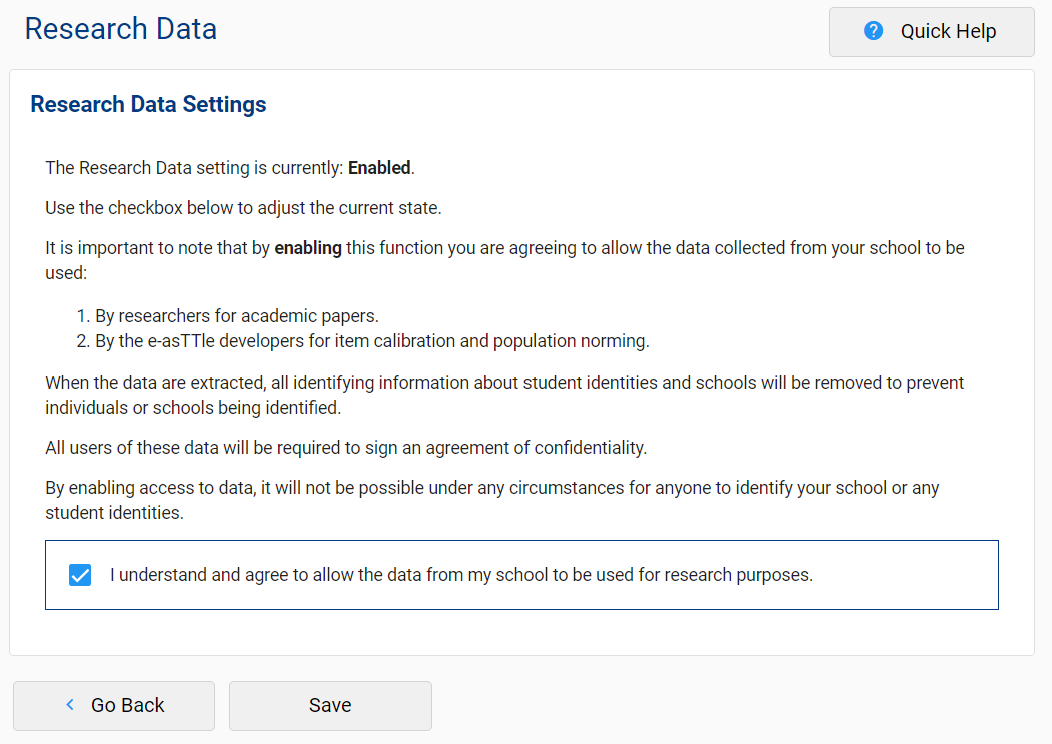Click the Save button
This screenshot has width=1052, height=744.
coord(330,705)
